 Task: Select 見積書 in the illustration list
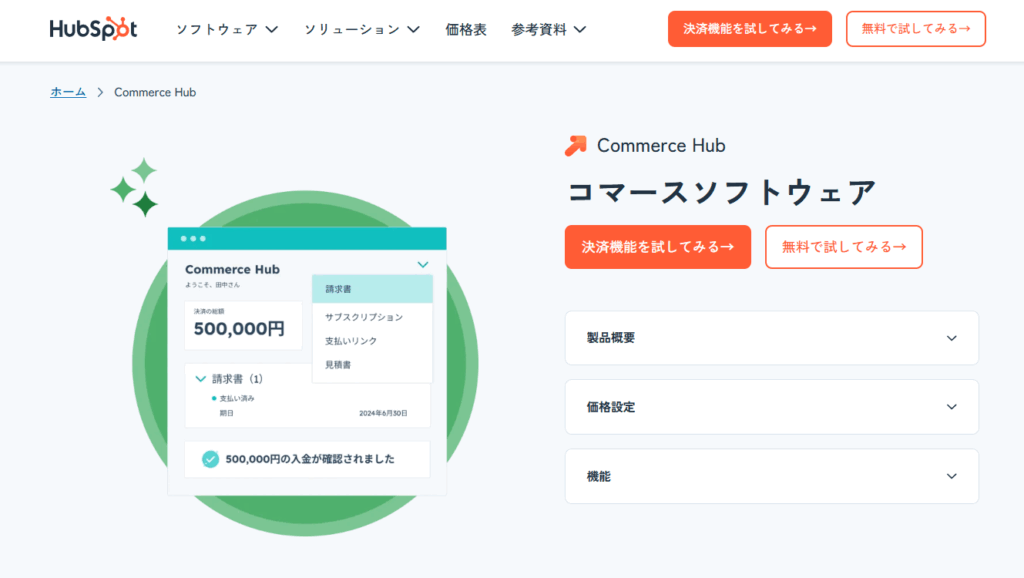tap(338, 364)
